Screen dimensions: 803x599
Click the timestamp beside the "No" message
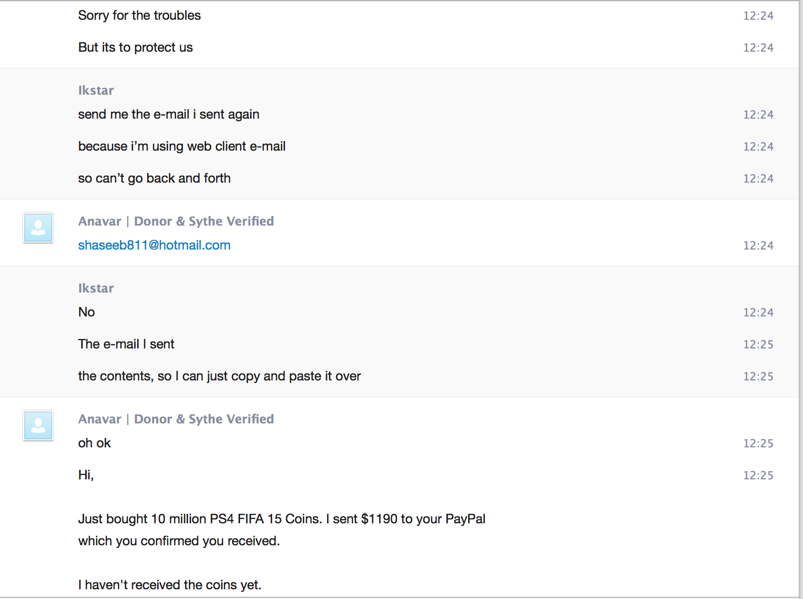click(758, 313)
